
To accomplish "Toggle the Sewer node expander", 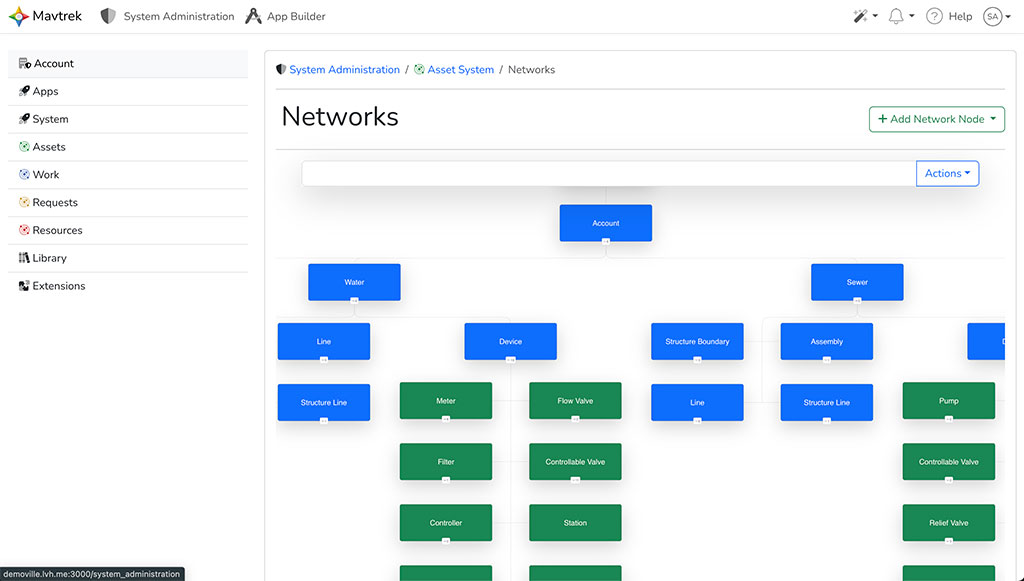I will 857,300.
